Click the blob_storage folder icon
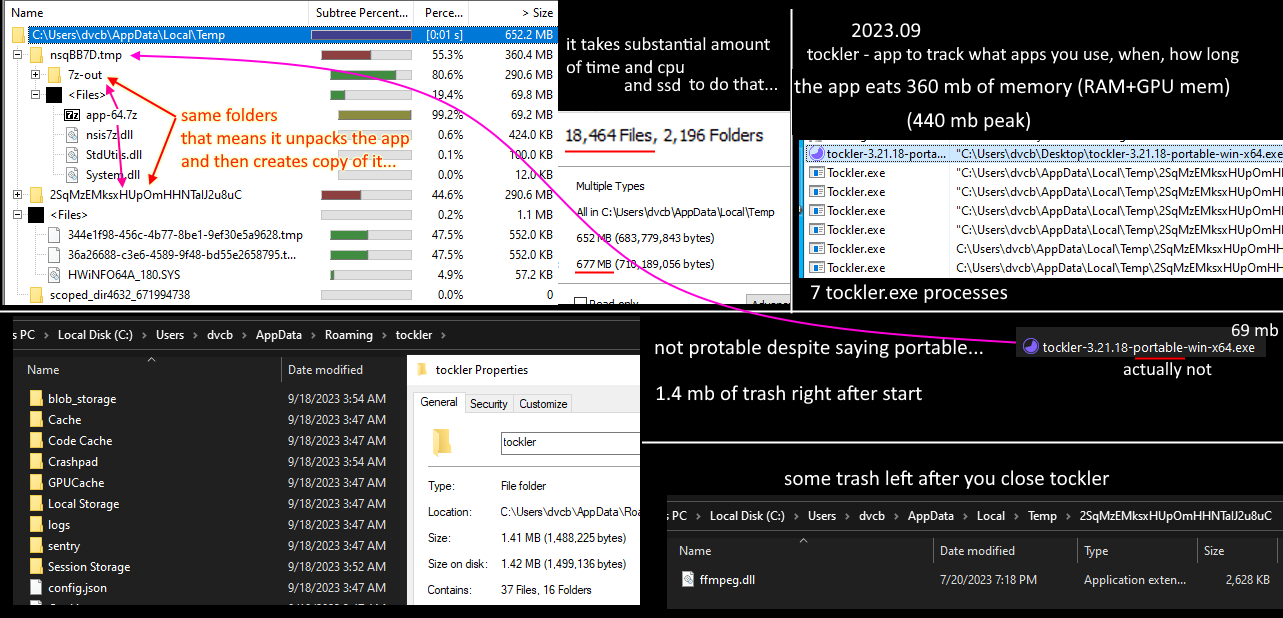 37,399
